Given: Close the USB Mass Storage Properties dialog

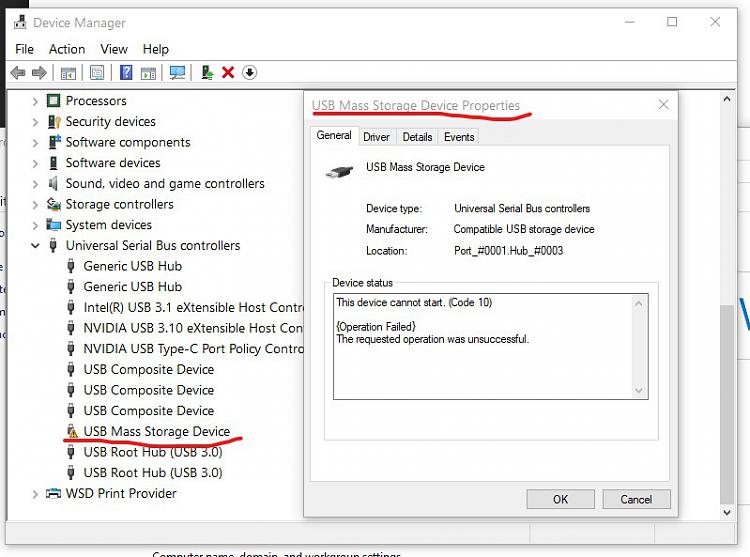Looking at the screenshot, I should tap(663, 104).
